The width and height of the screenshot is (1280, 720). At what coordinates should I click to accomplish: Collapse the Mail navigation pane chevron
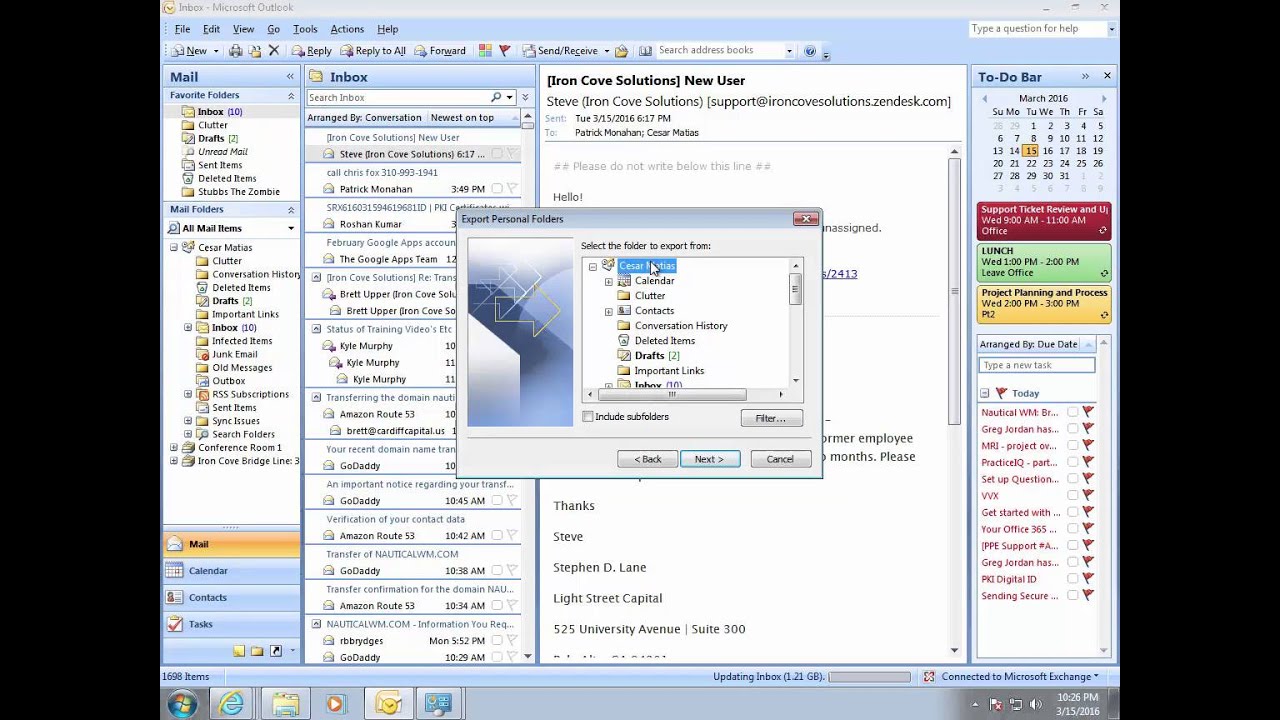(x=291, y=76)
